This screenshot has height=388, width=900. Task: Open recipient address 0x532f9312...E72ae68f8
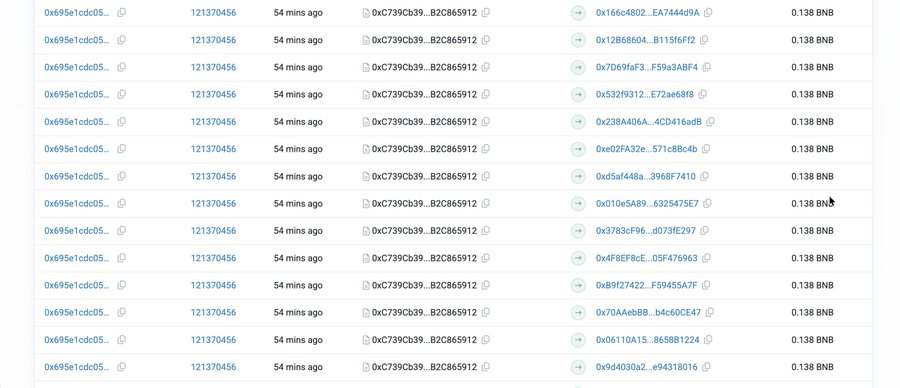tap(645, 94)
